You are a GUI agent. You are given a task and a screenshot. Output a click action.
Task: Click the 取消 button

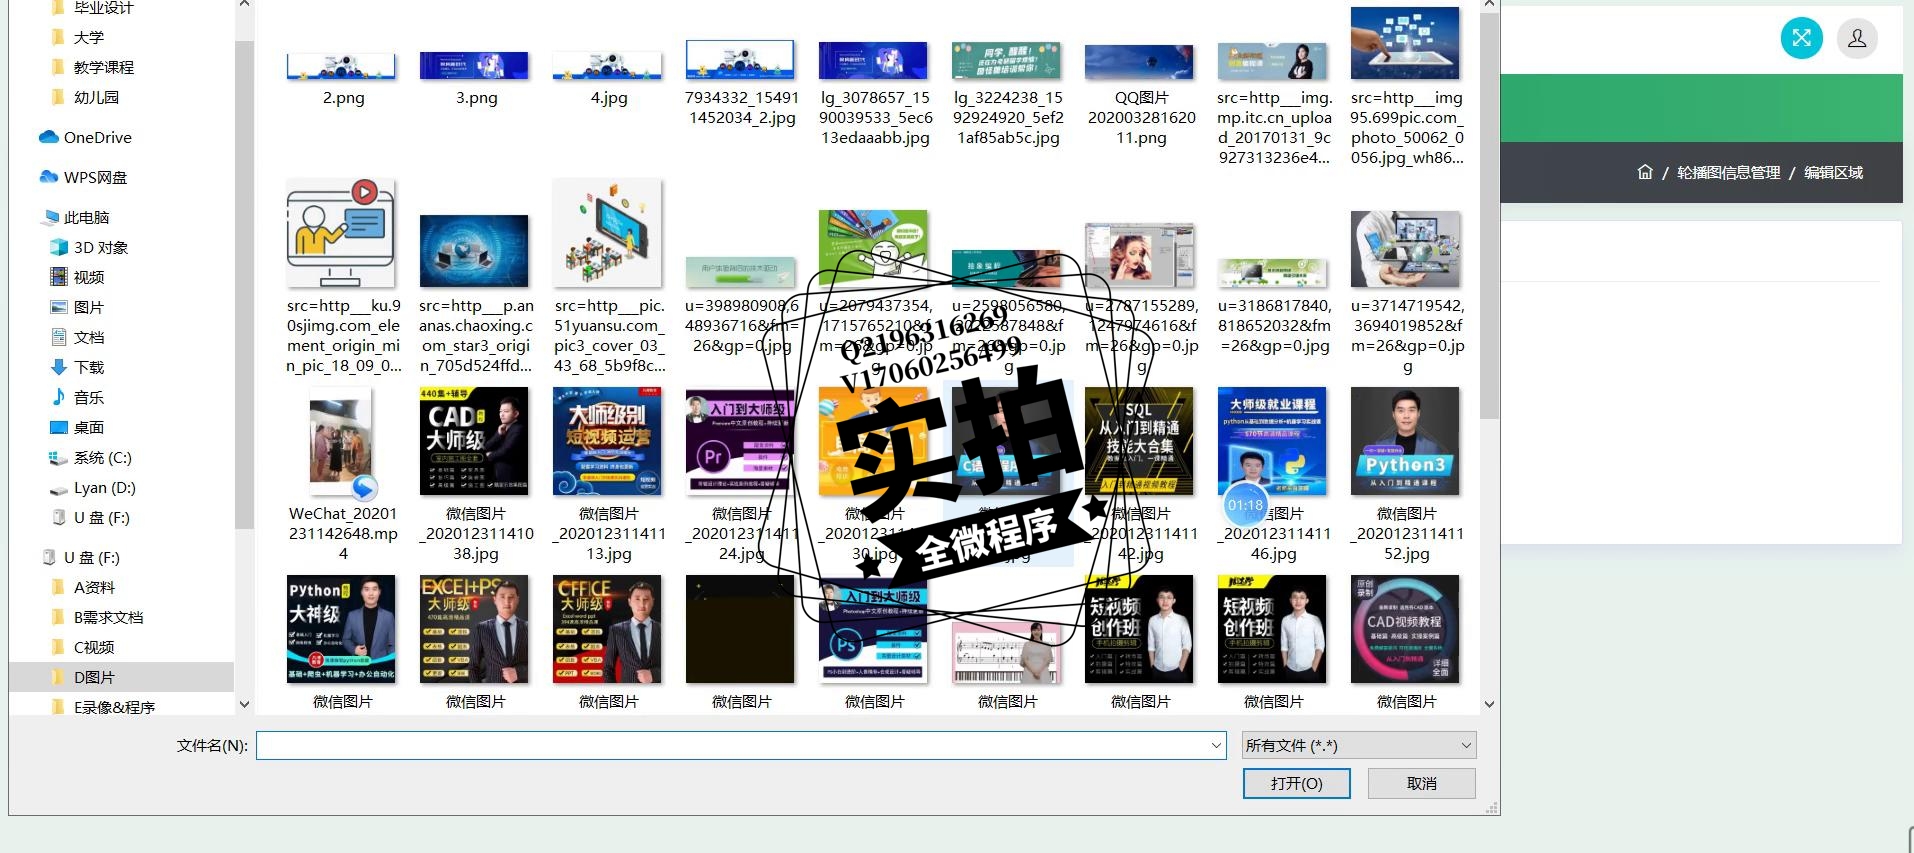click(x=1421, y=783)
